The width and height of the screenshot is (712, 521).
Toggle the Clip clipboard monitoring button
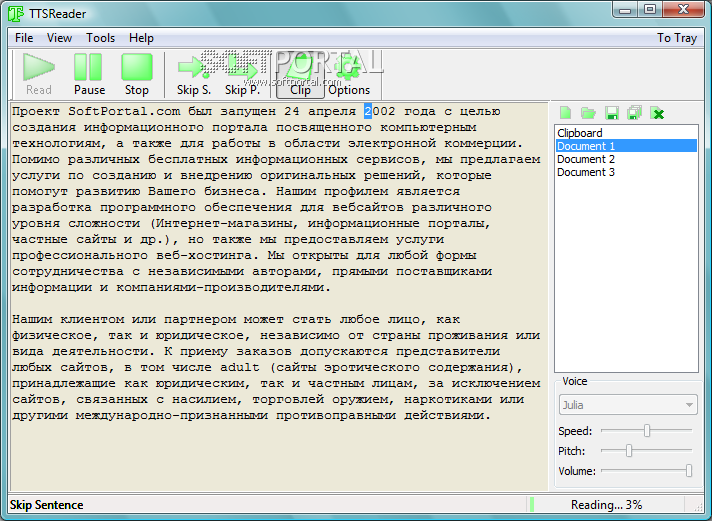(x=300, y=74)
